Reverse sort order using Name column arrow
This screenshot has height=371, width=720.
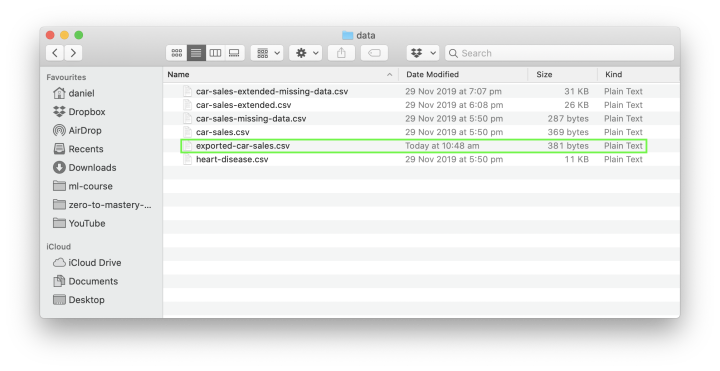pos(389,74)
